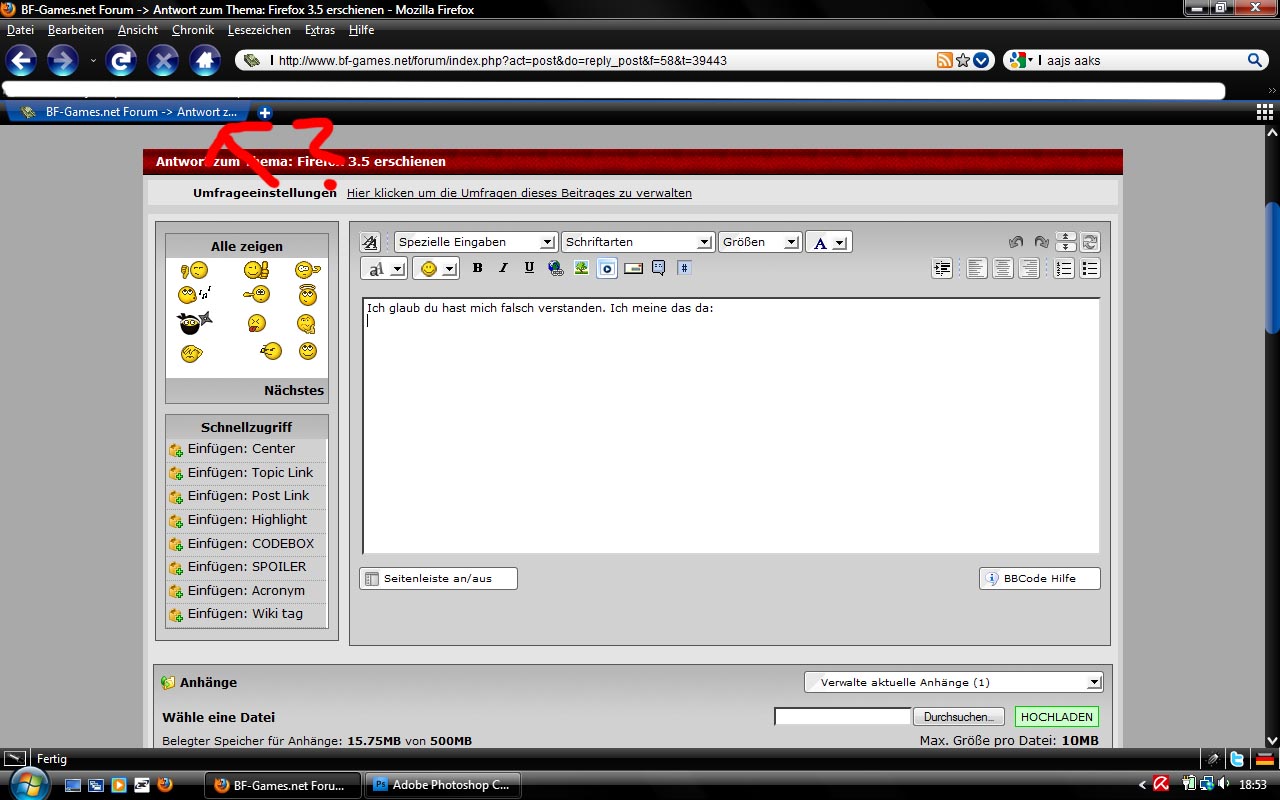1280x800 pixels.
Task: Click the Durchsuchen... button
Action: [959, 716]
